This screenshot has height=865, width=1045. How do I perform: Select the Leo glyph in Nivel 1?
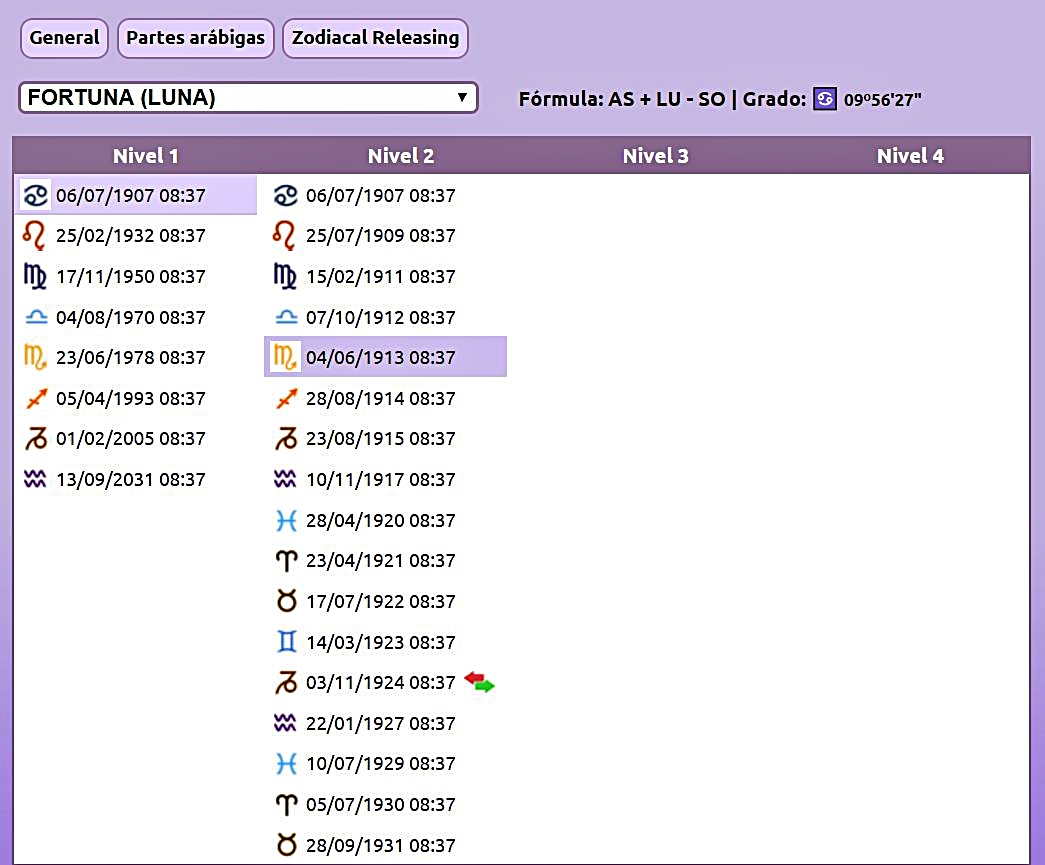pos(35,236)
